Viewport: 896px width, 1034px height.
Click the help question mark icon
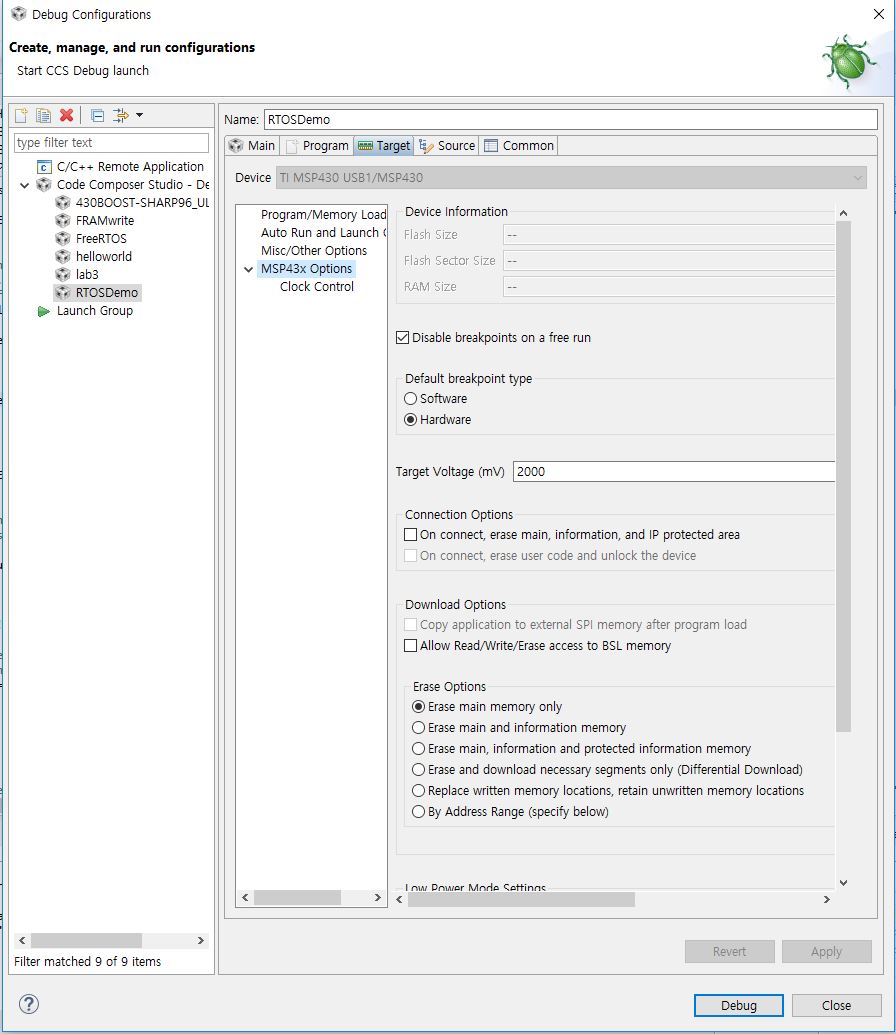pyautogui.click(x=29, y=1004)
